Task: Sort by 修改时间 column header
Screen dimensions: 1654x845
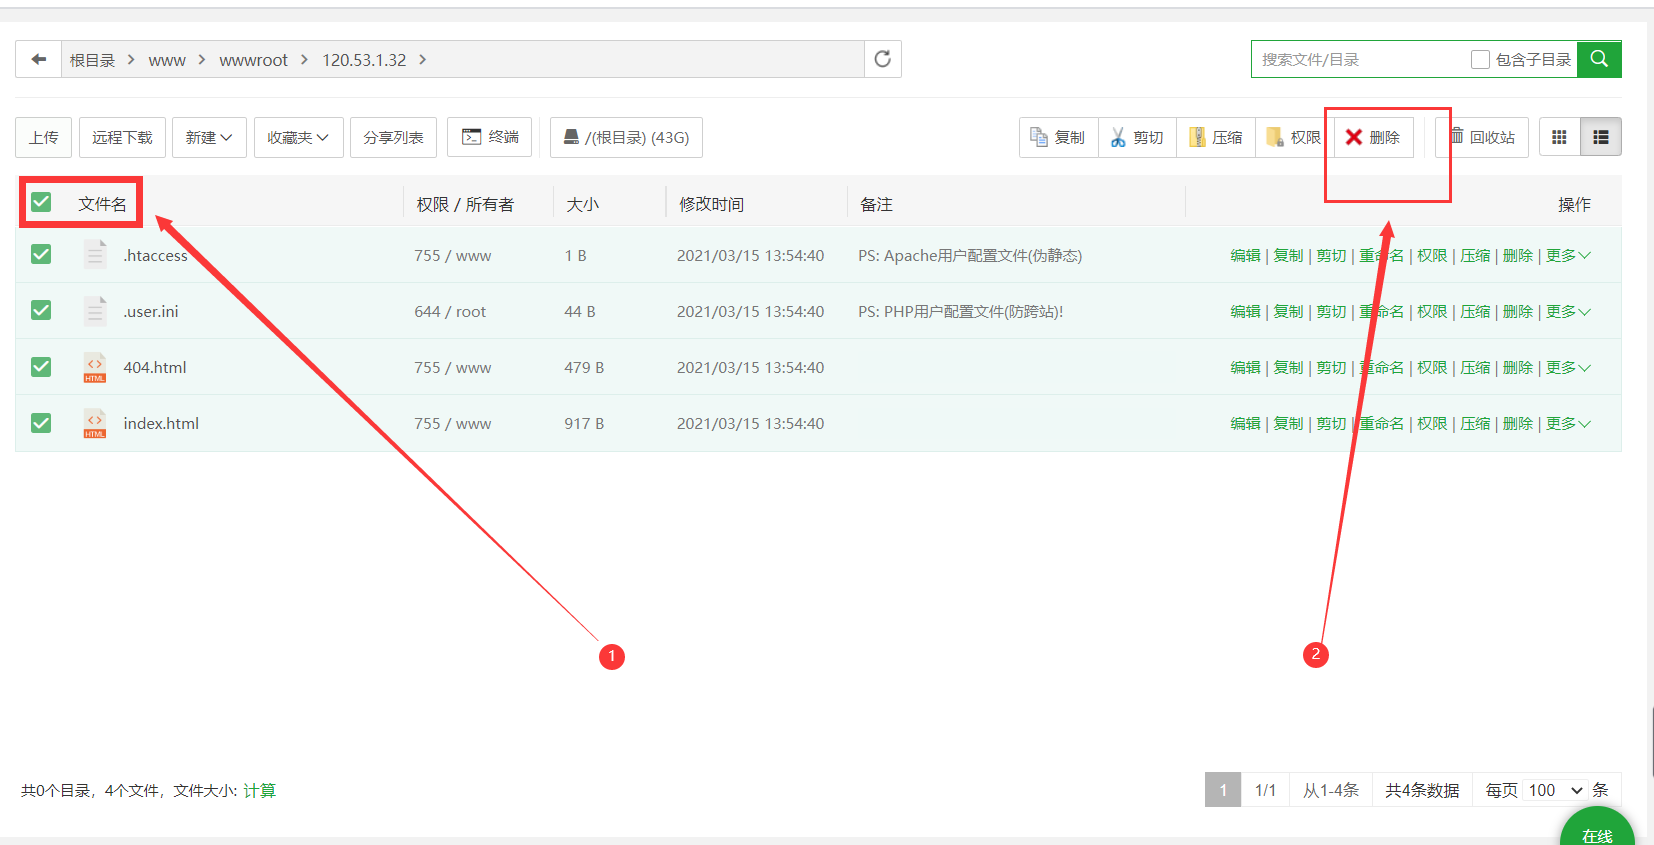Action: tap(711, 204)
